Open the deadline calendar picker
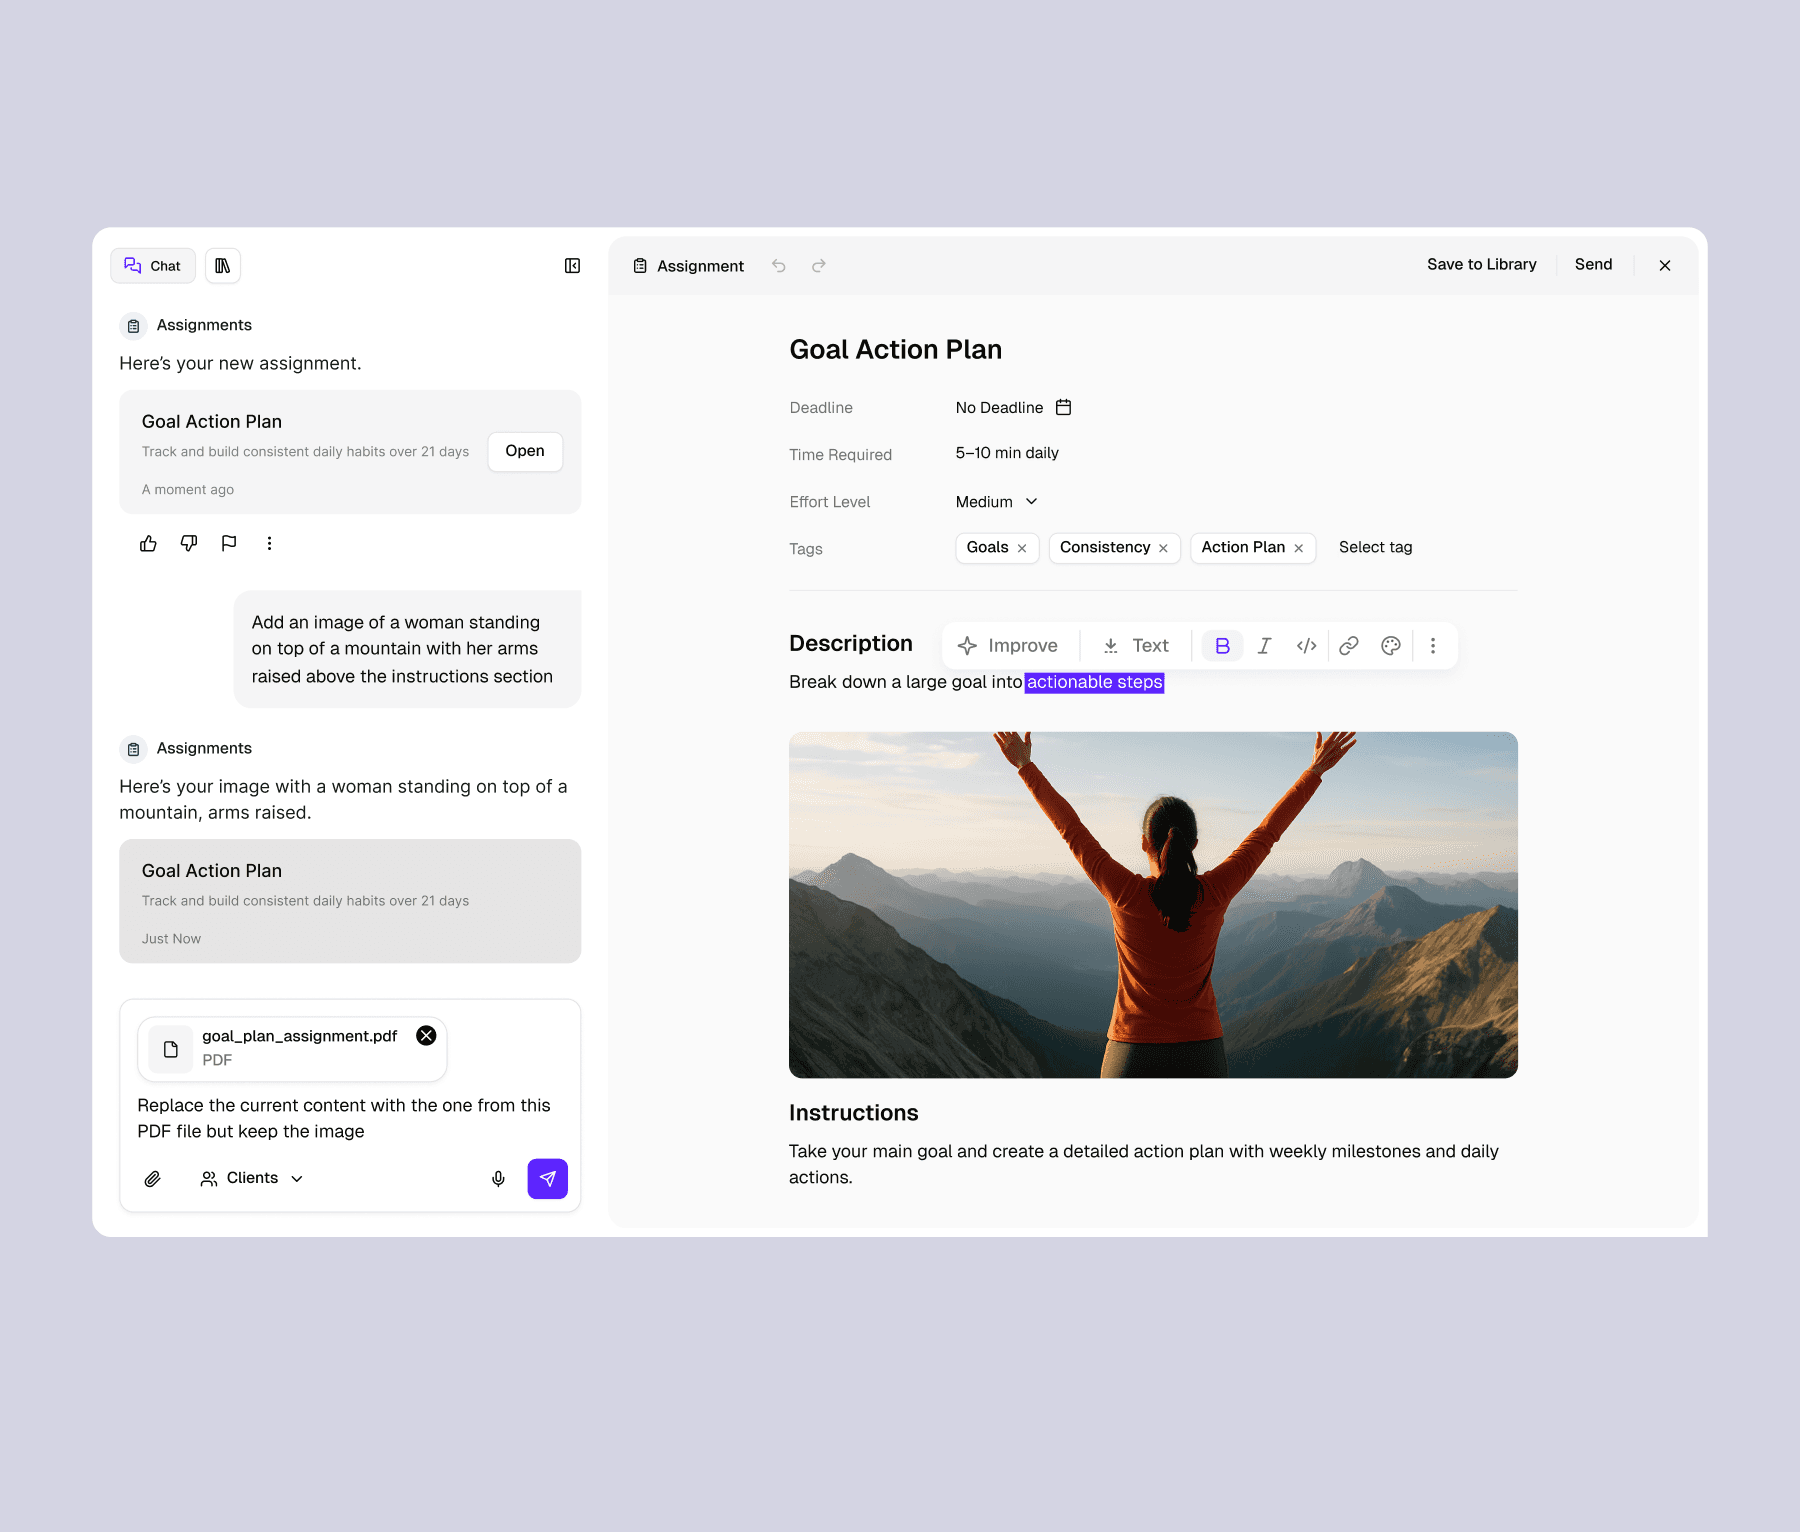 click(1064, 407)
